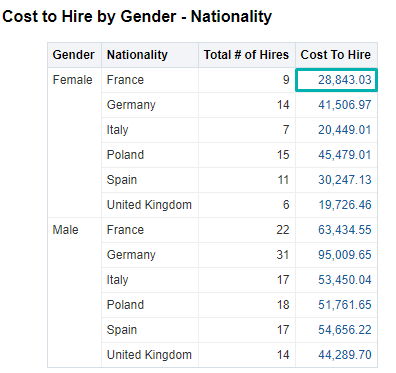Viewport: 396px width, 373px height.
Task: Open cost value 28,843.03
Action: tap(345, 80)
